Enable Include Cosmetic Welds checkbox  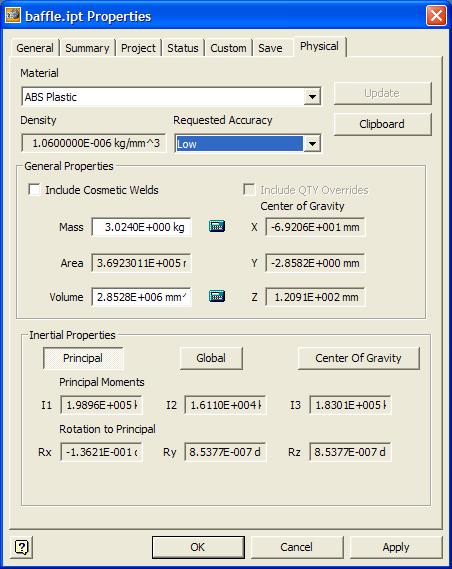[34, 189]
